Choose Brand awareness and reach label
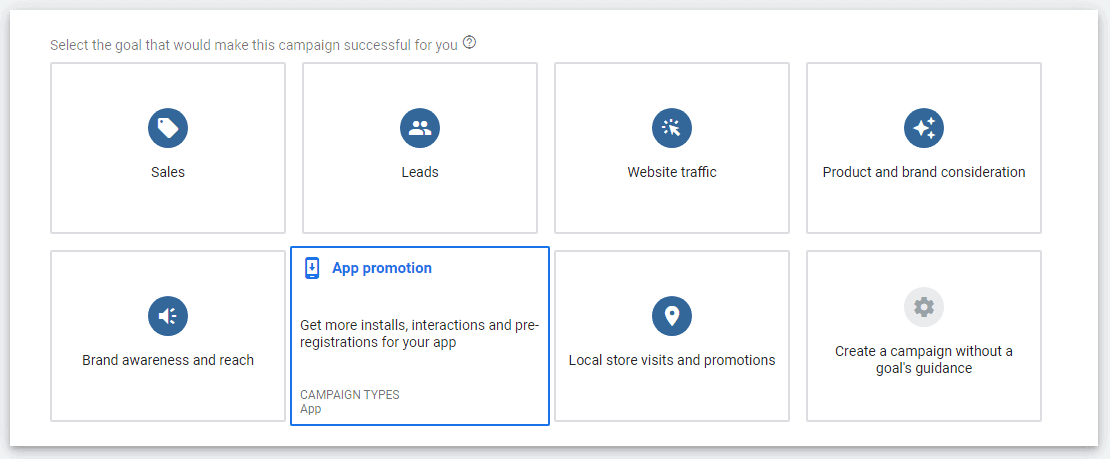 coord(168,360)
